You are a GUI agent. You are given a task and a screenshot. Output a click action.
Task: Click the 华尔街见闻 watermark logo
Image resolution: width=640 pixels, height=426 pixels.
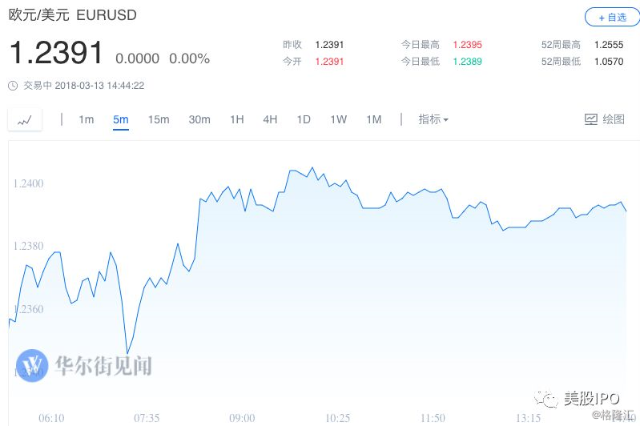point(32,365)
